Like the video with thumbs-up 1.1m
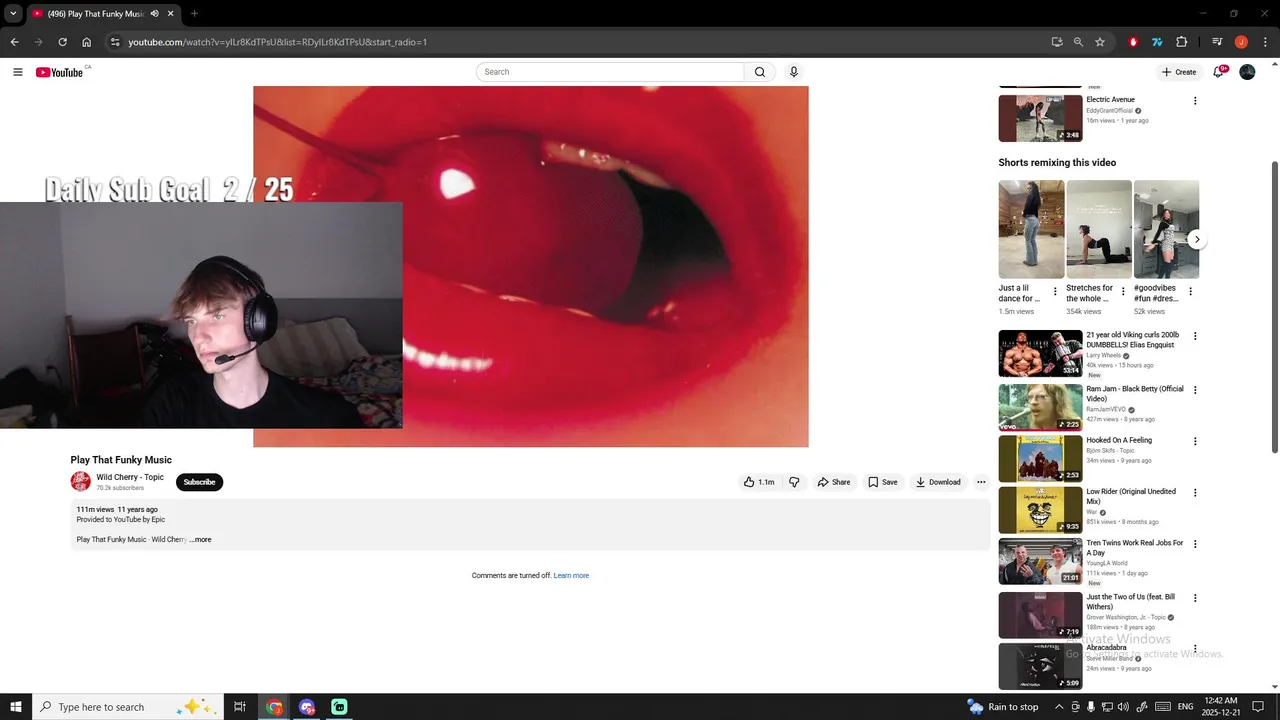This screenshot has width=1280, height=720. click(759, 482)
